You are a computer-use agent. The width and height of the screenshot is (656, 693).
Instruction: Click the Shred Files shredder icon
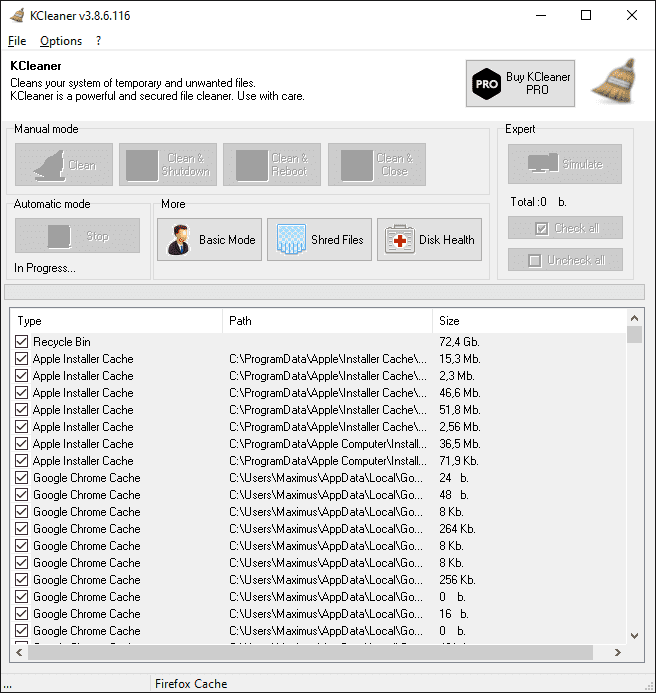pos(291,239)
